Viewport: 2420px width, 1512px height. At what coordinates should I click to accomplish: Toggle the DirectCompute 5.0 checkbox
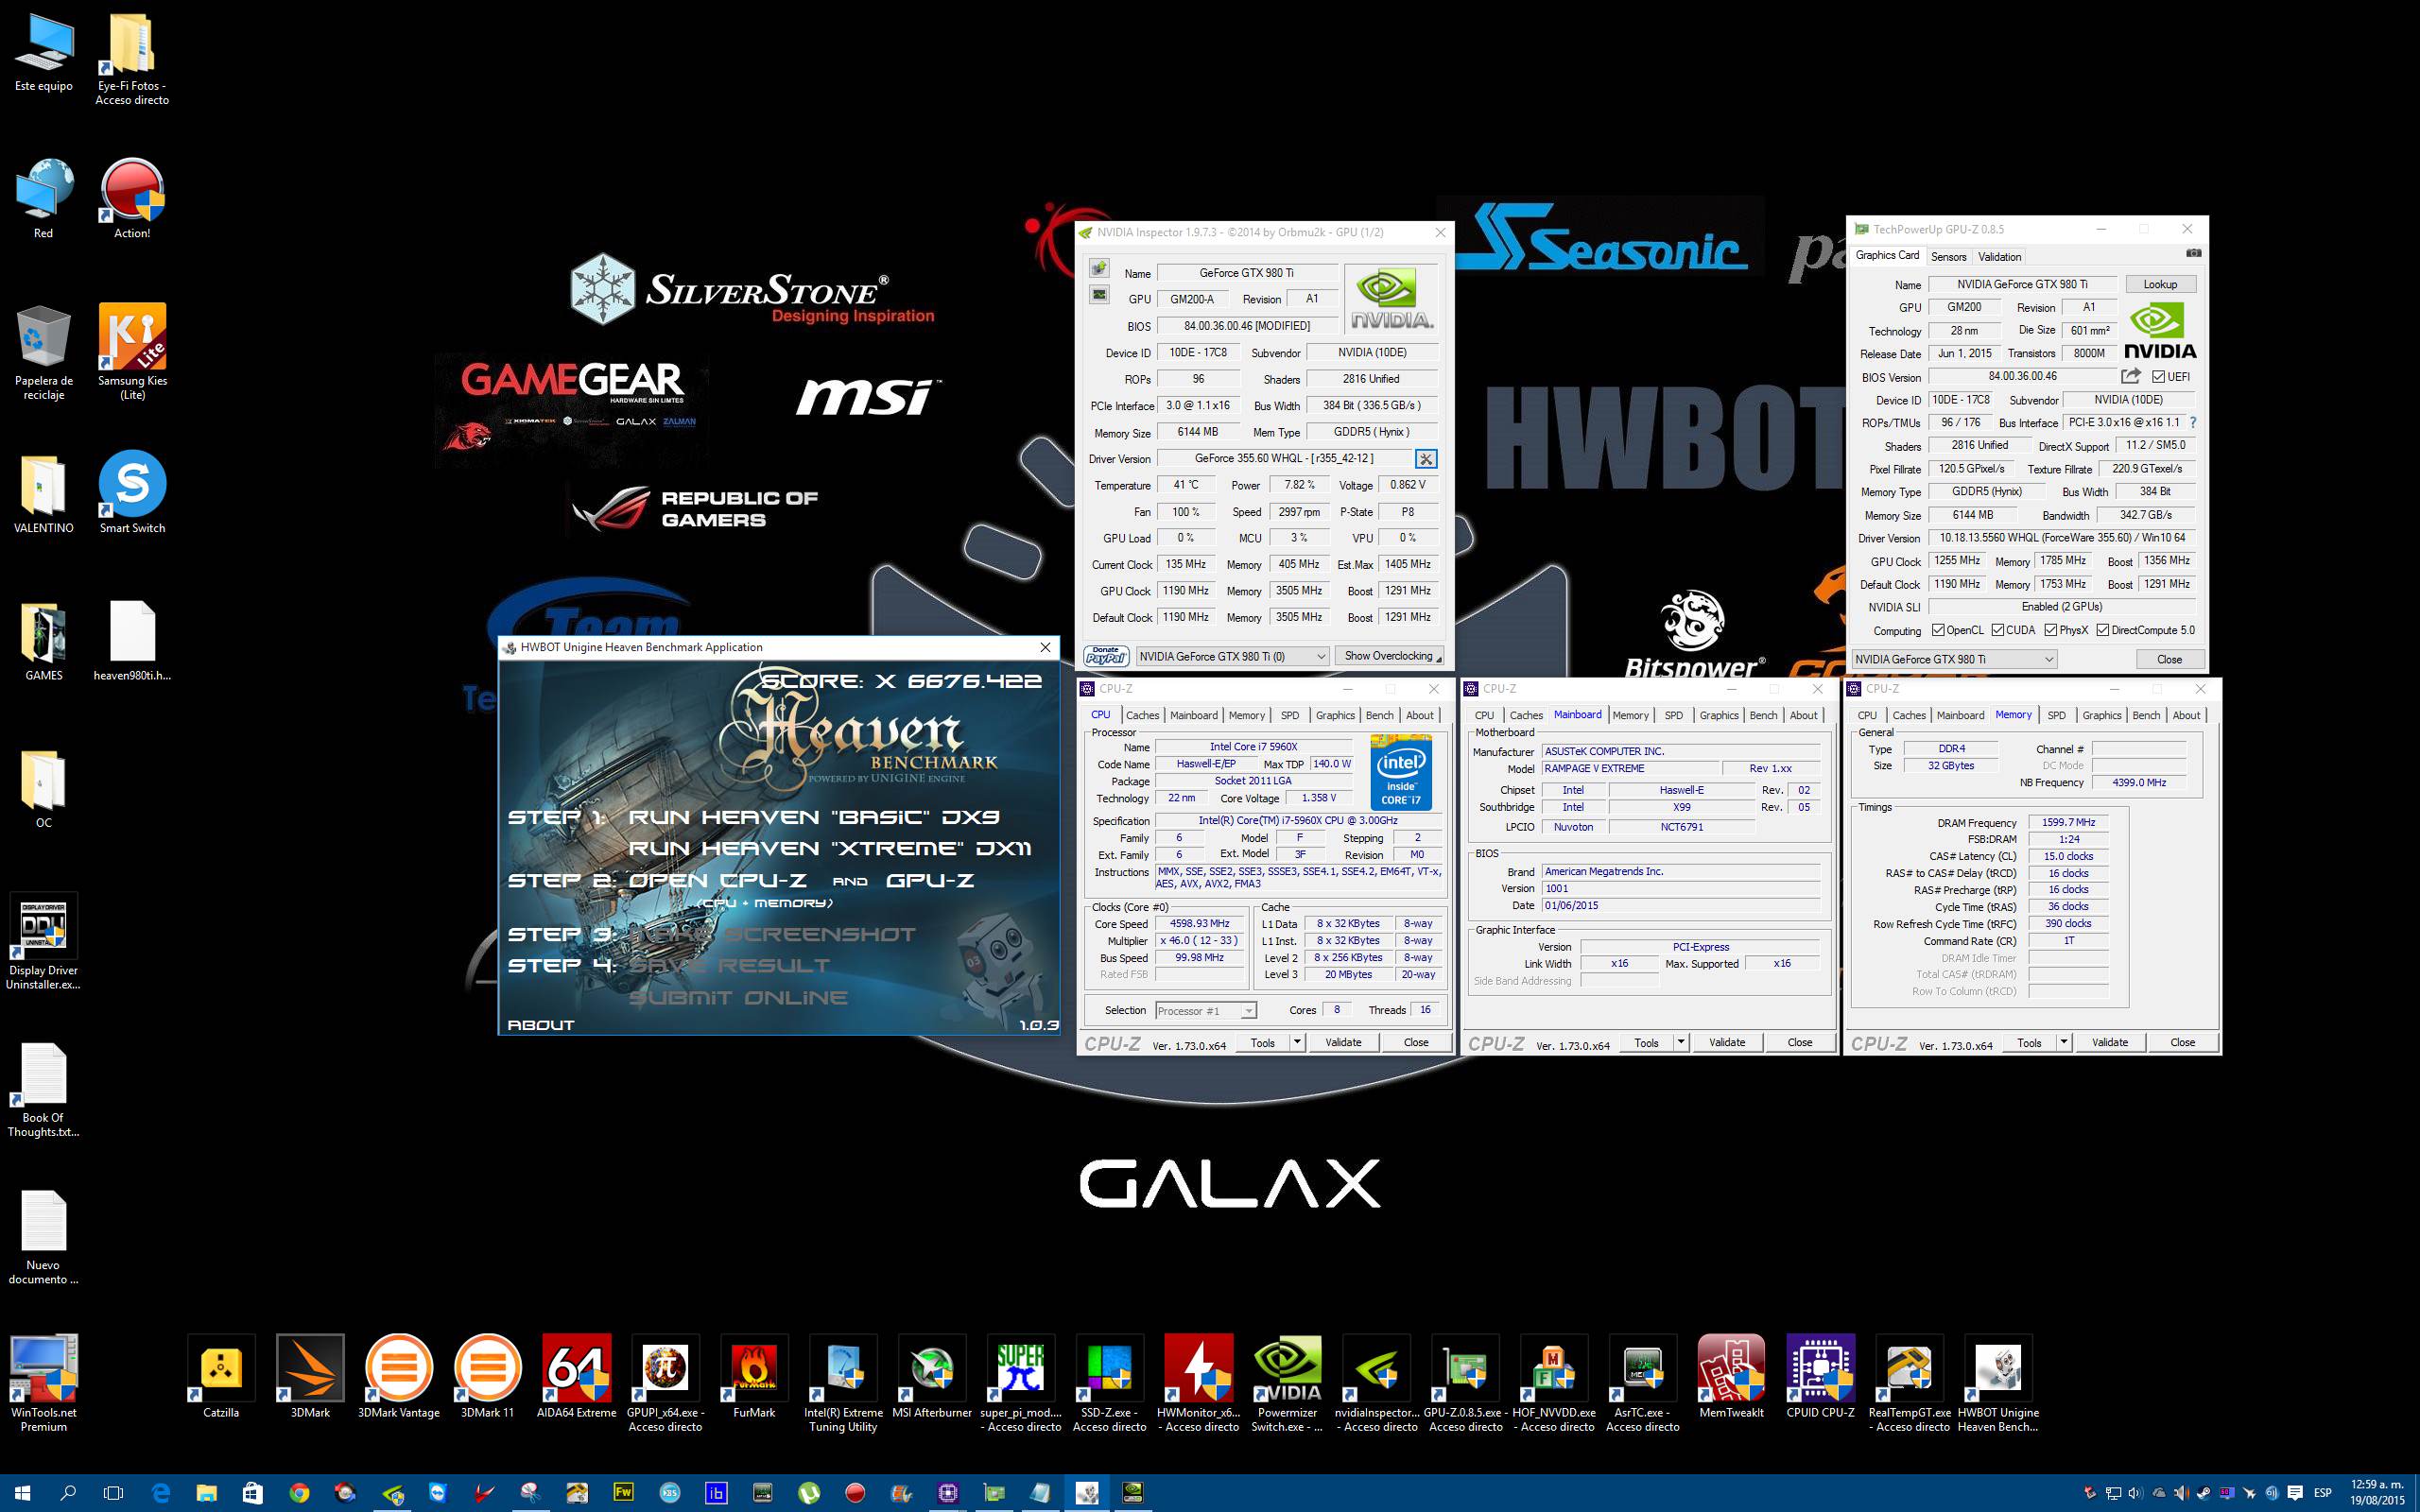tap(2103, 630)
